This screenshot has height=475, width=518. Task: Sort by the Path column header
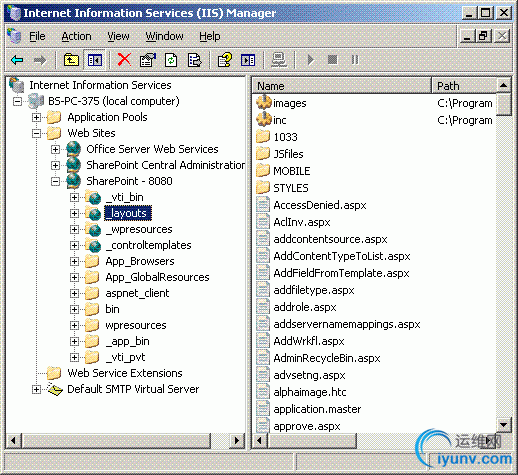coord(464,86)
